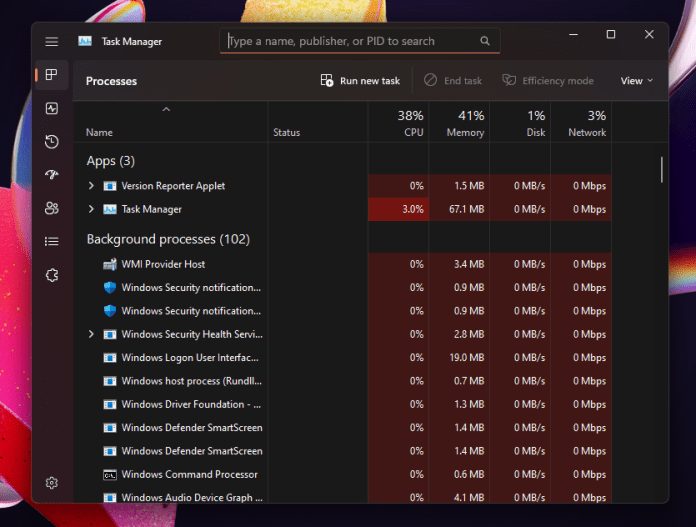
Task: Sort by the Memory column header
Action: [x=459, y=123]
